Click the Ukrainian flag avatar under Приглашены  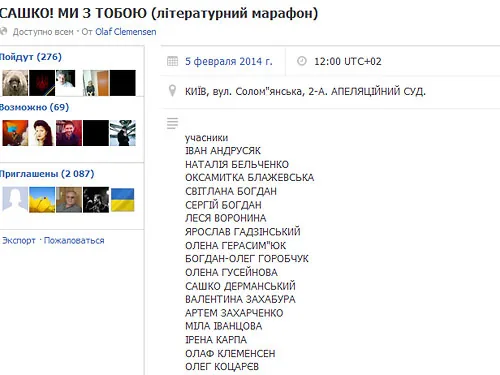click(123, 200)
